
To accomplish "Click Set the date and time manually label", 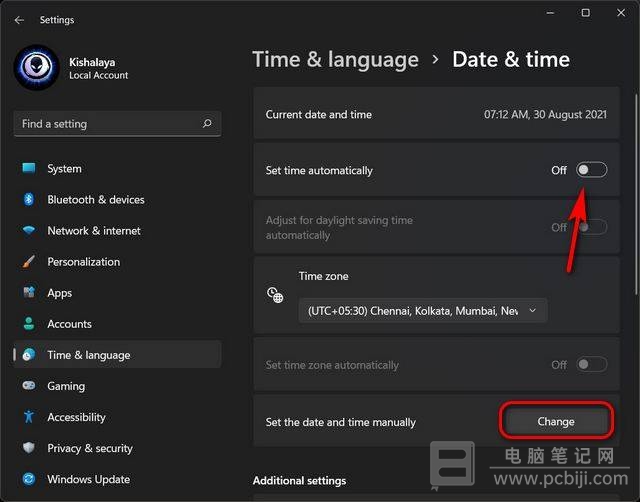I will click(340, 422).
